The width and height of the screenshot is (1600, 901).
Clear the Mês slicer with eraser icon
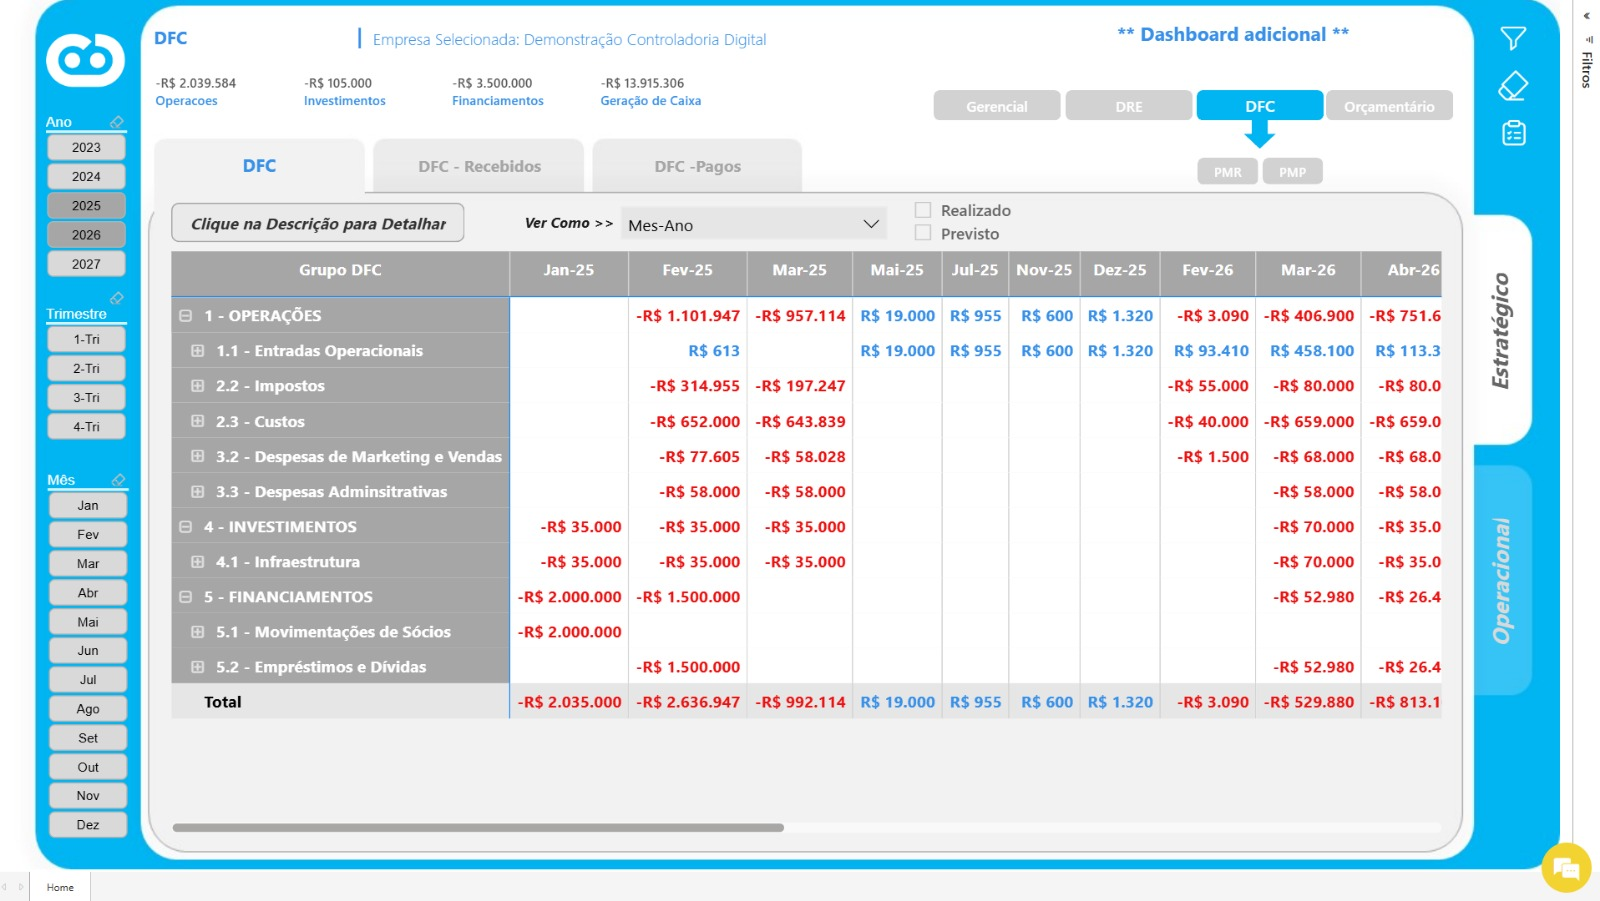pyautogui.click(x=118, y=480)
